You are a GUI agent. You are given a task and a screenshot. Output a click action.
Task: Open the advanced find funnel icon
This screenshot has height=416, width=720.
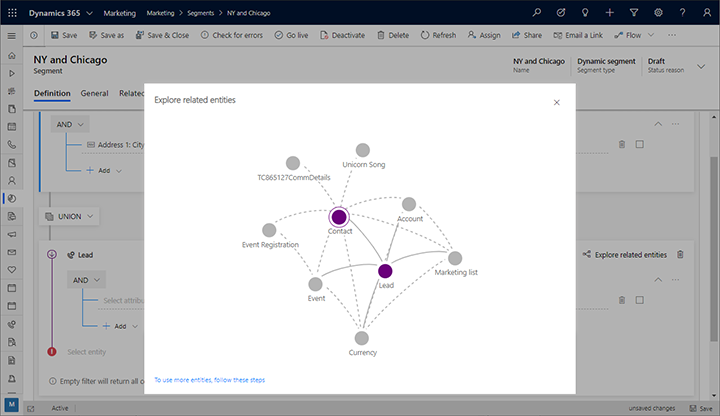(x=634, y=13)
